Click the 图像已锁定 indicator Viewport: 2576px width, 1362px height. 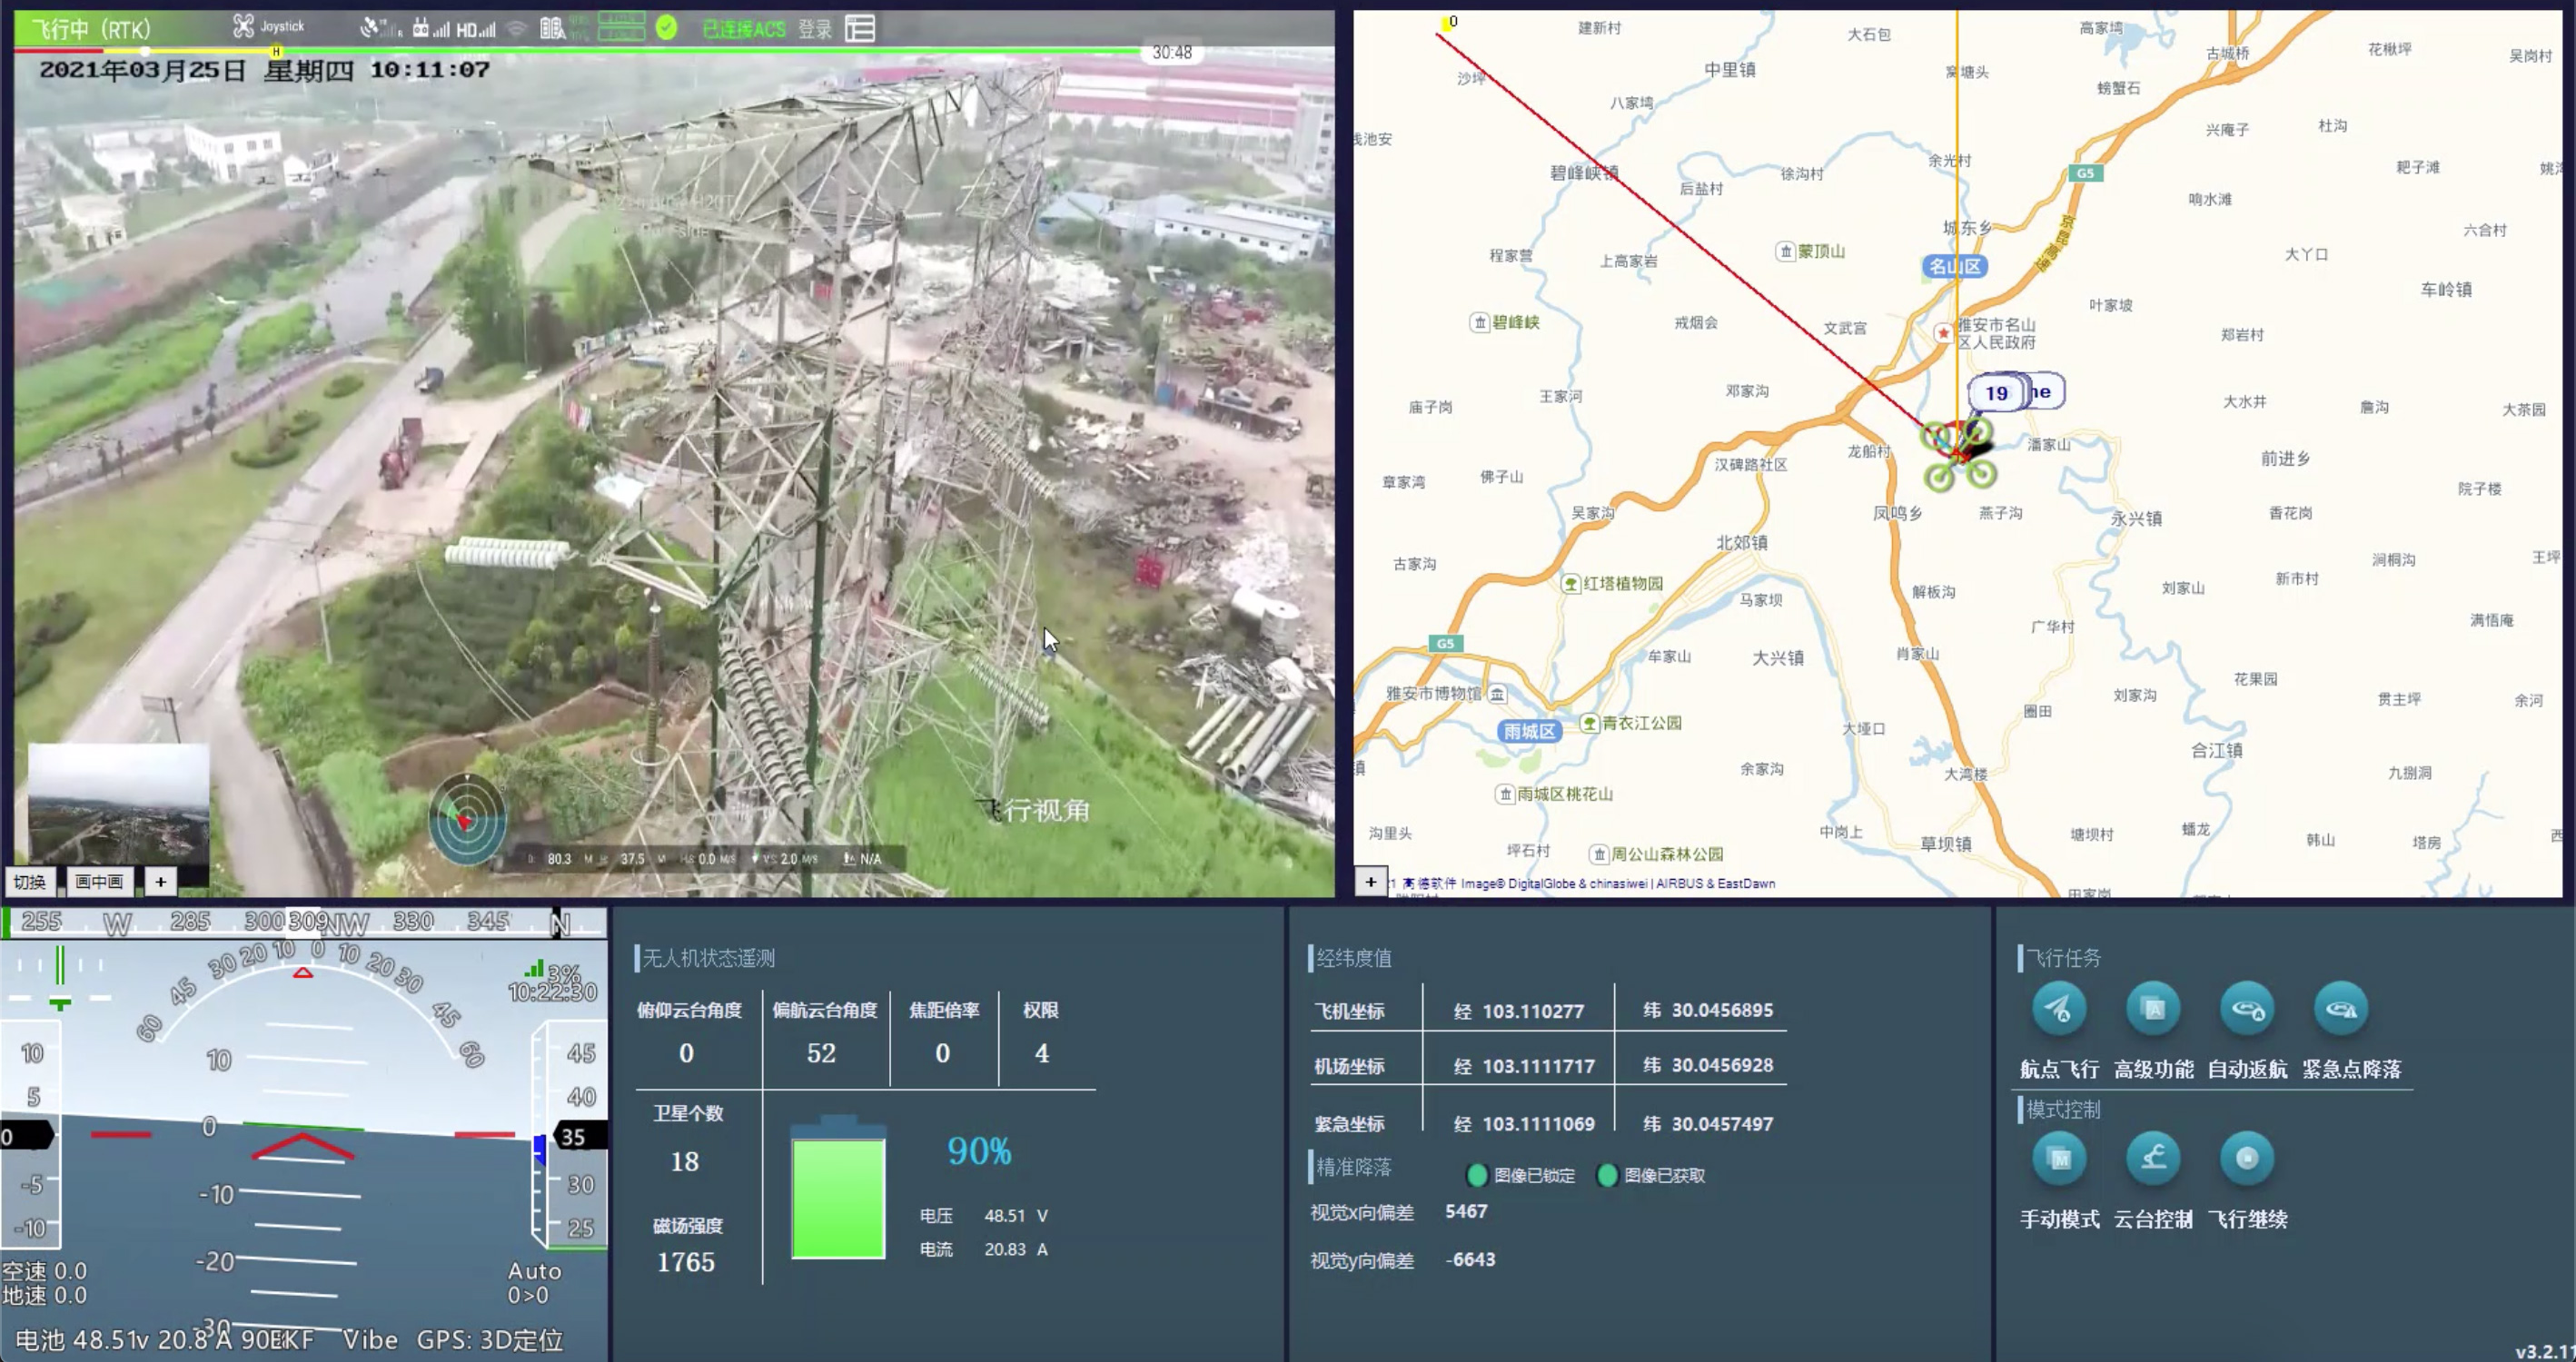[x=1477, y=1175]
